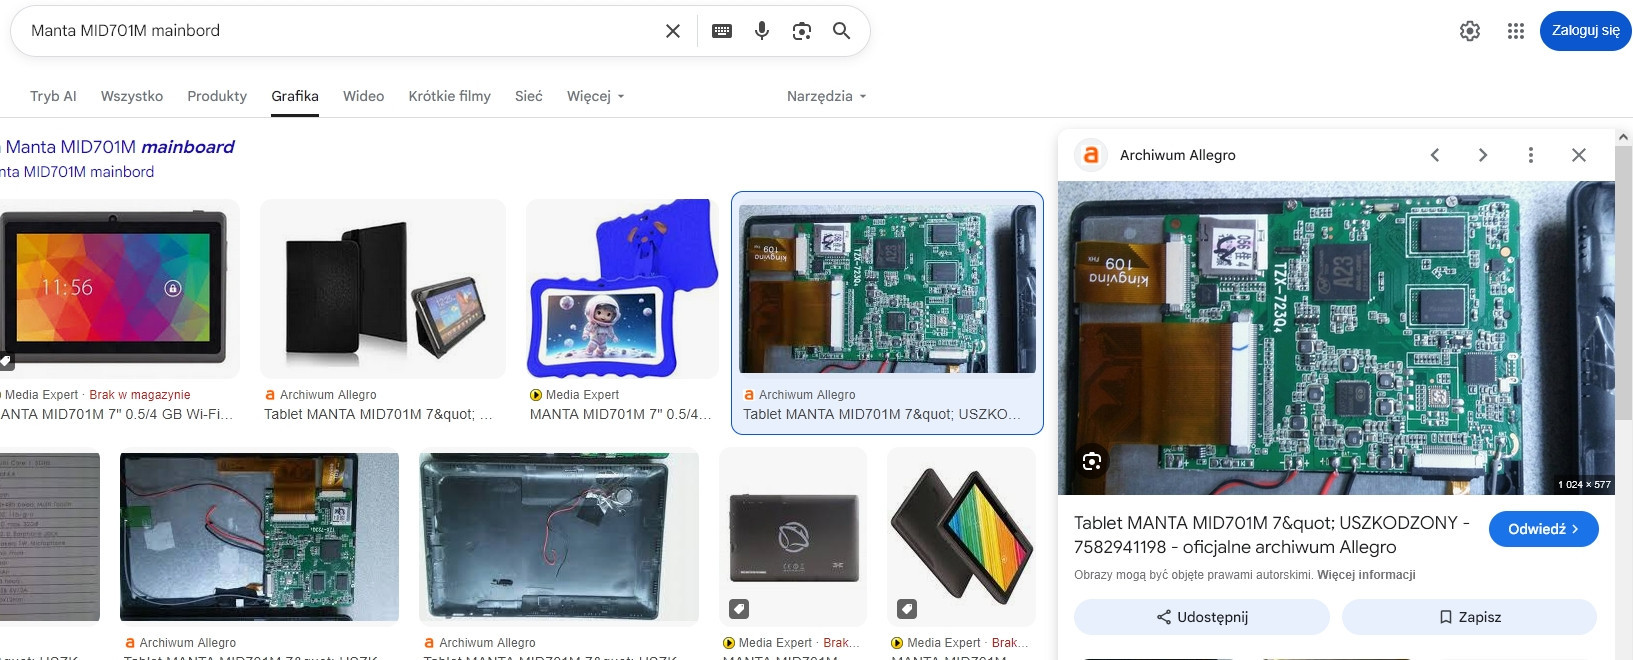Open the Google apps grid
Viewport: 1633px width, 660px height.
1516,31
